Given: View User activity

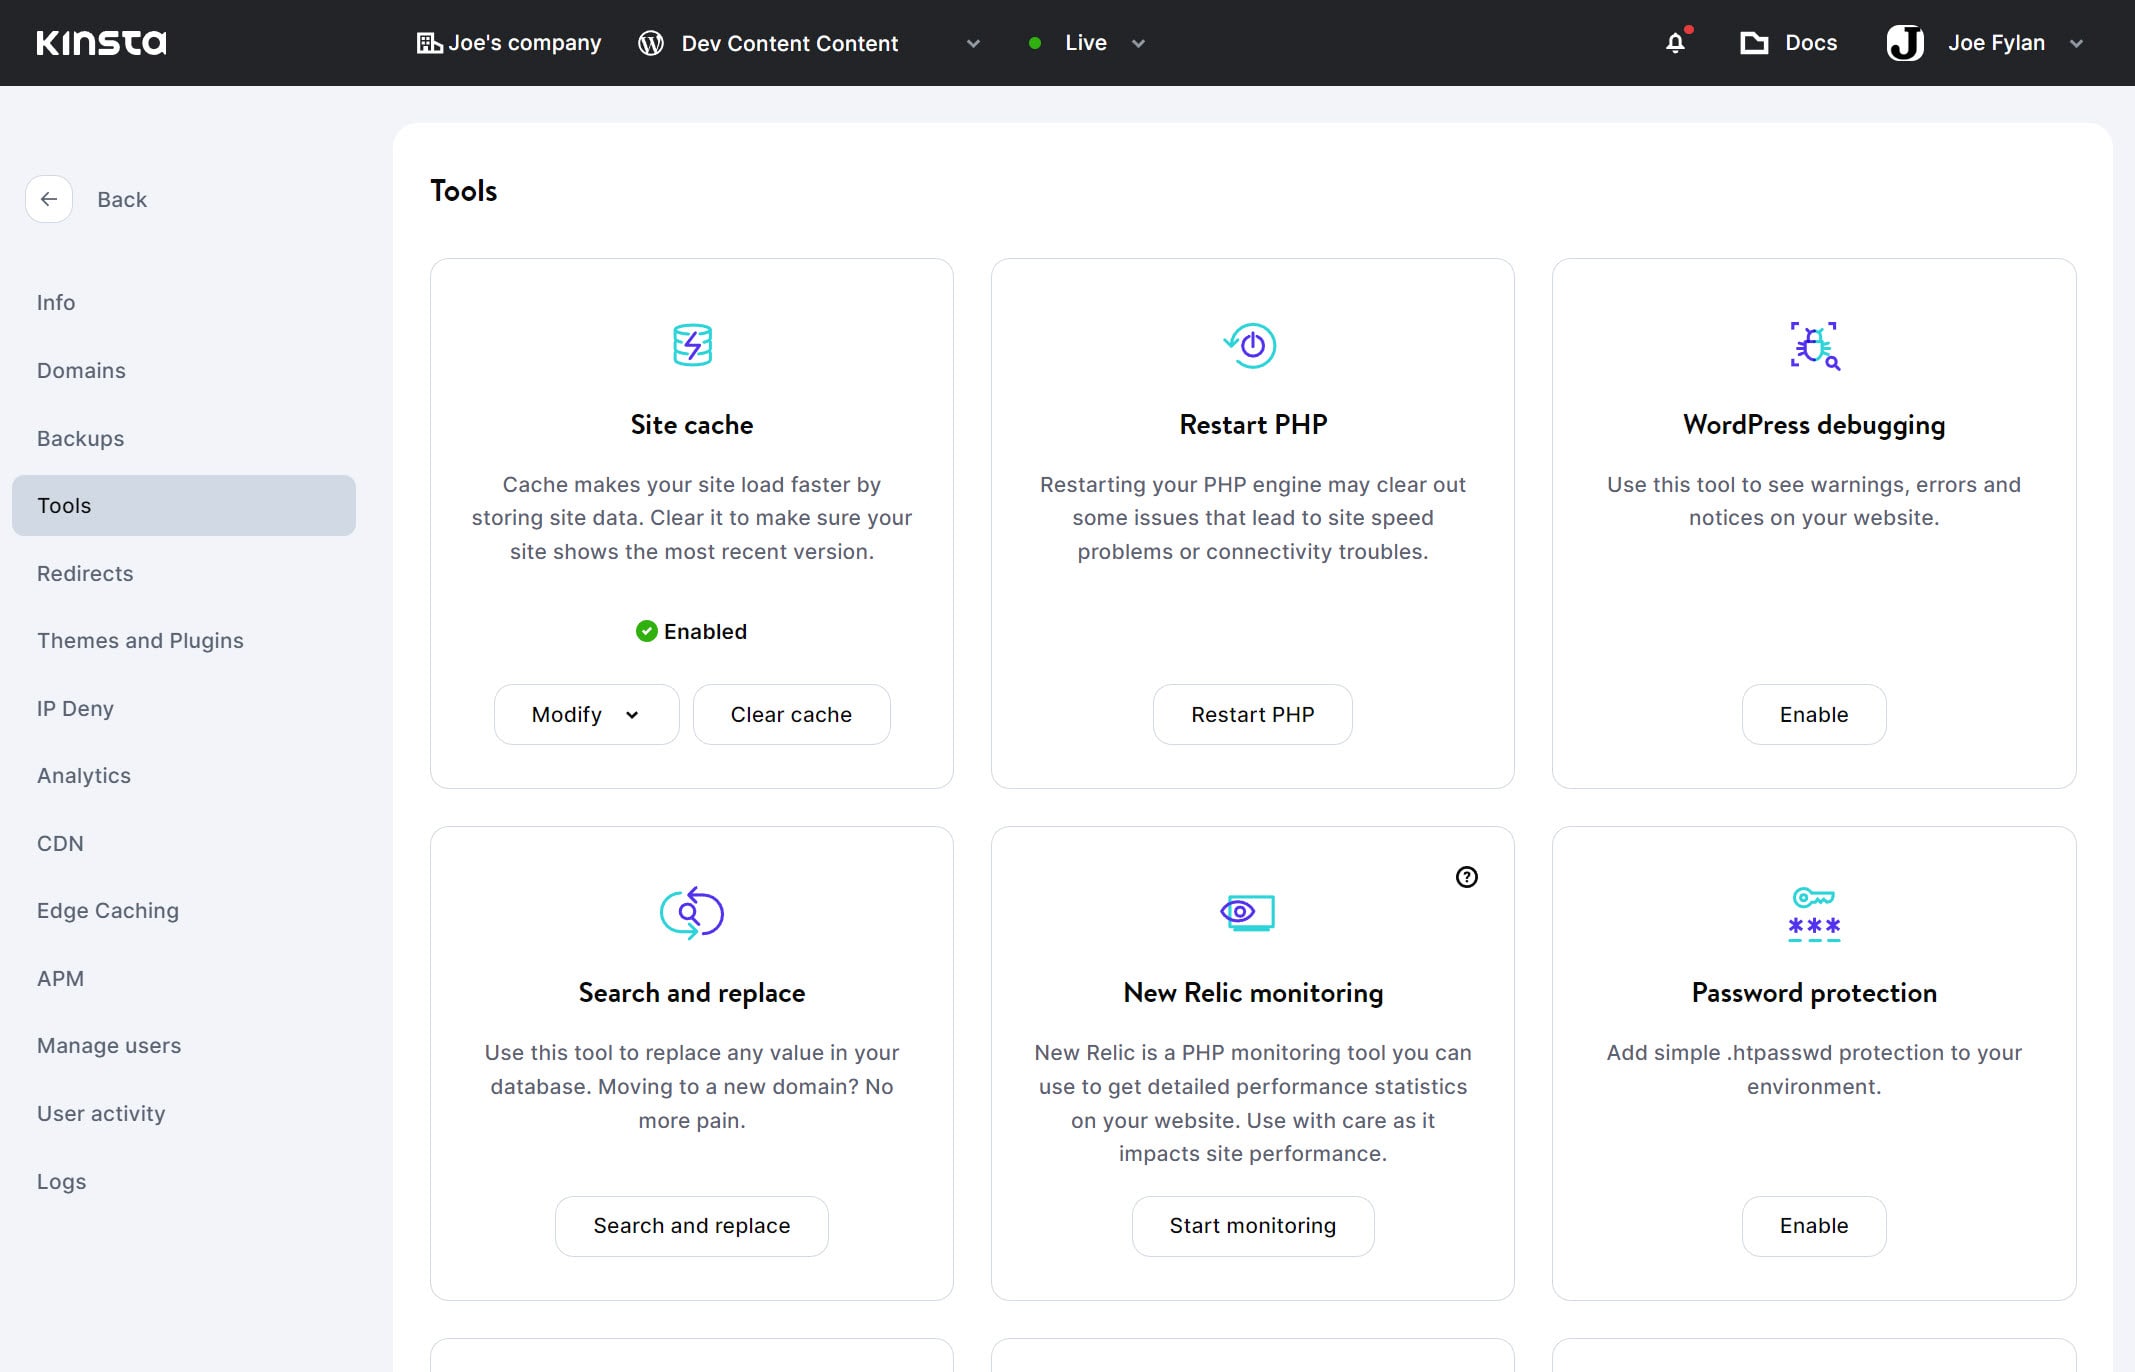Looking at the screenshot, I should [101, 1113].
